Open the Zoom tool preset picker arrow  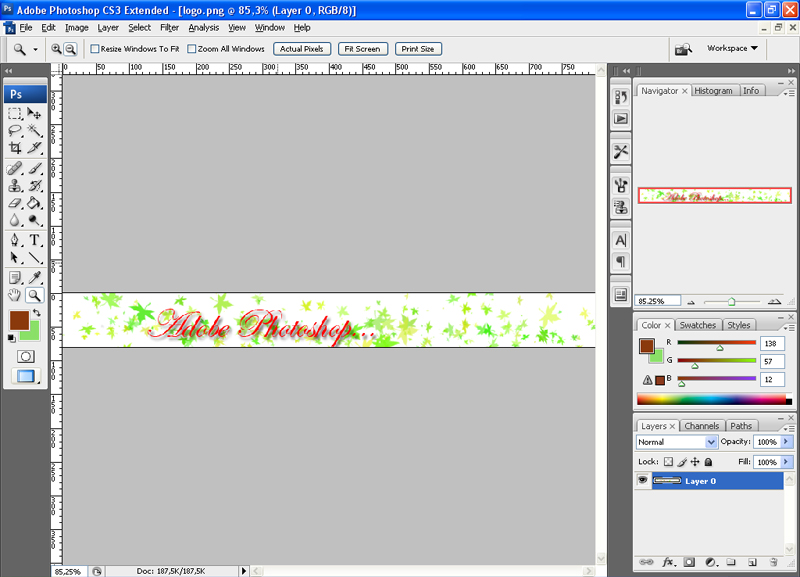click(x=35, y=49)
